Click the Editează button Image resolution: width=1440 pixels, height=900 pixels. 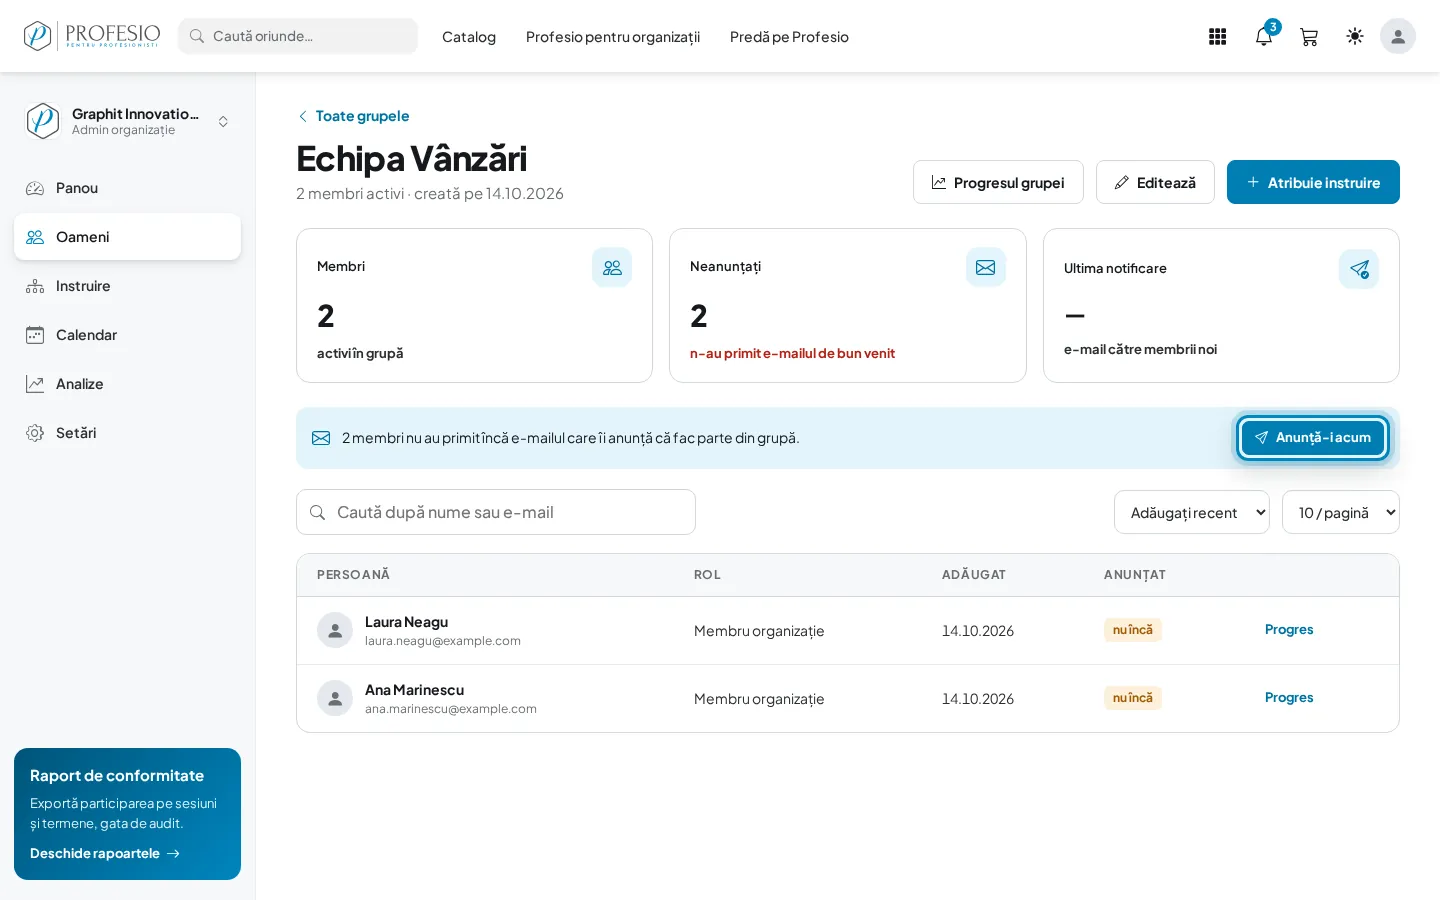[1155, 182]
